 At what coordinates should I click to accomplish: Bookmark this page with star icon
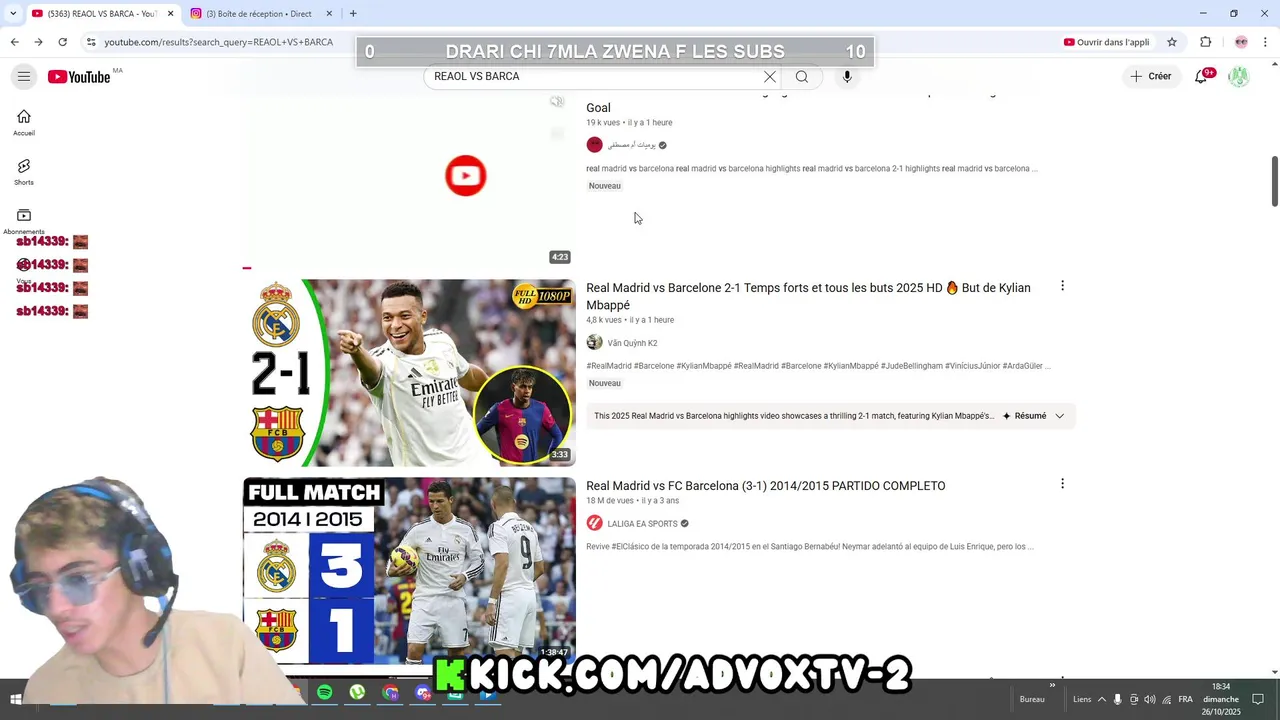pyautogui.click(x=1172, y=42)
